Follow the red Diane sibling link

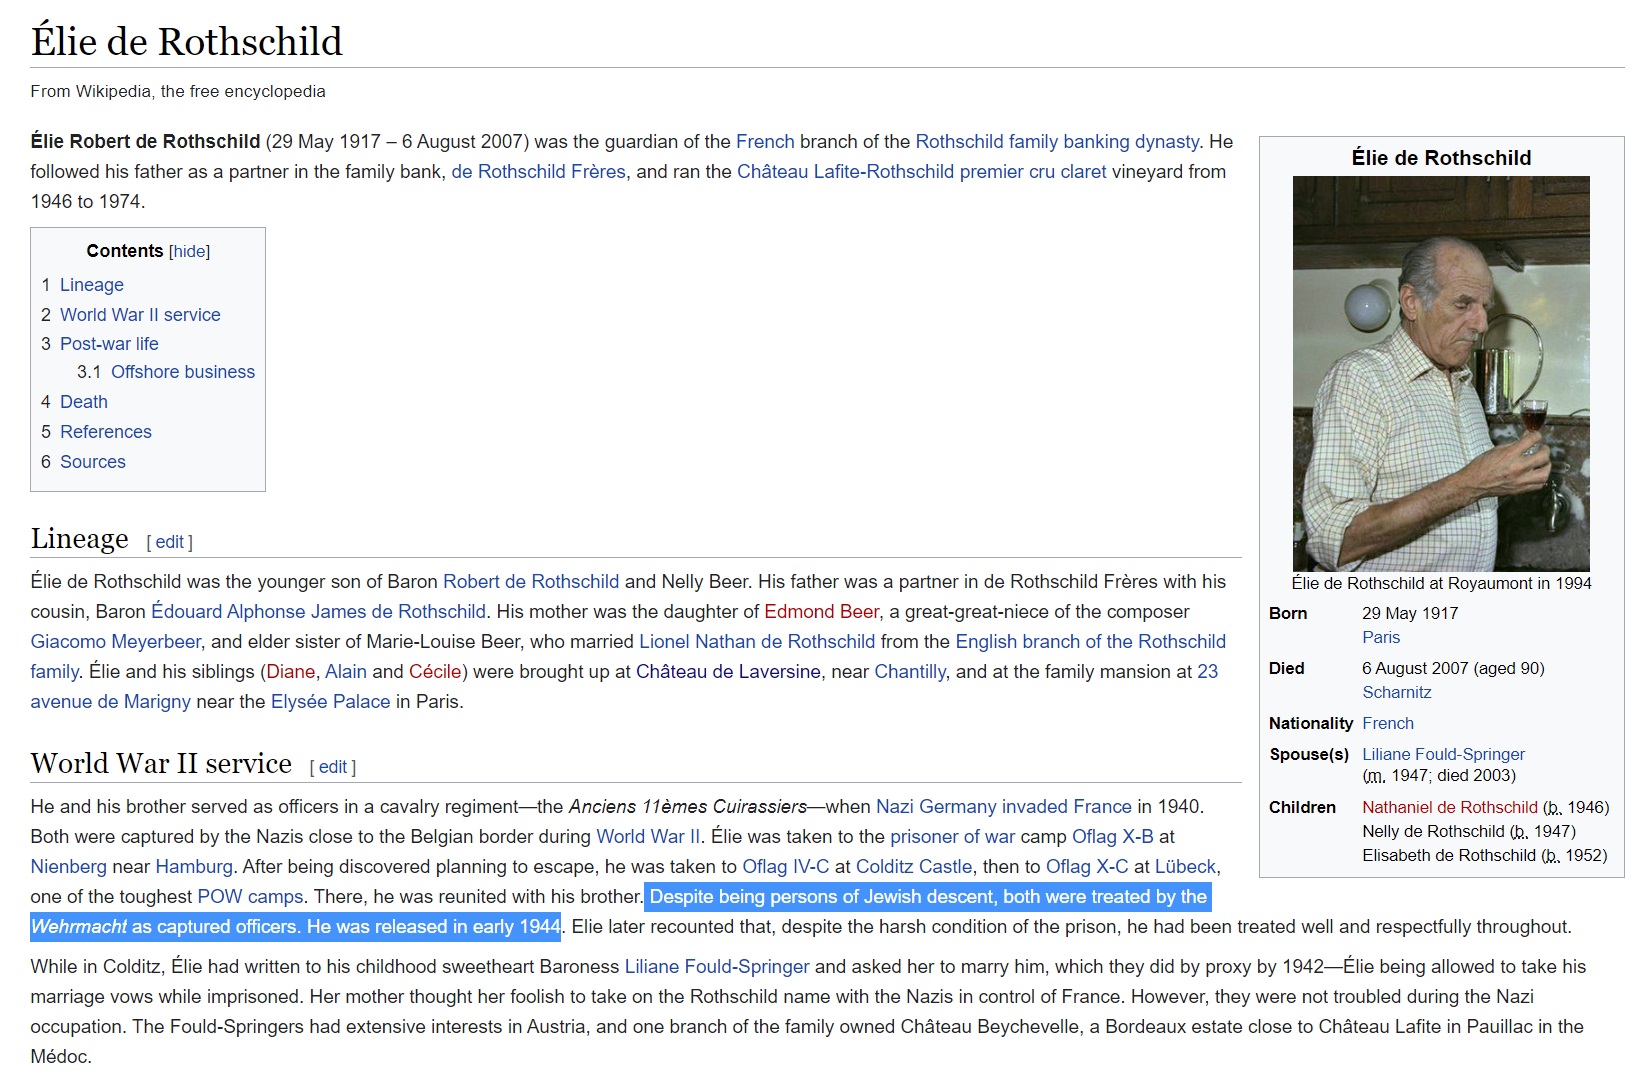291,672
